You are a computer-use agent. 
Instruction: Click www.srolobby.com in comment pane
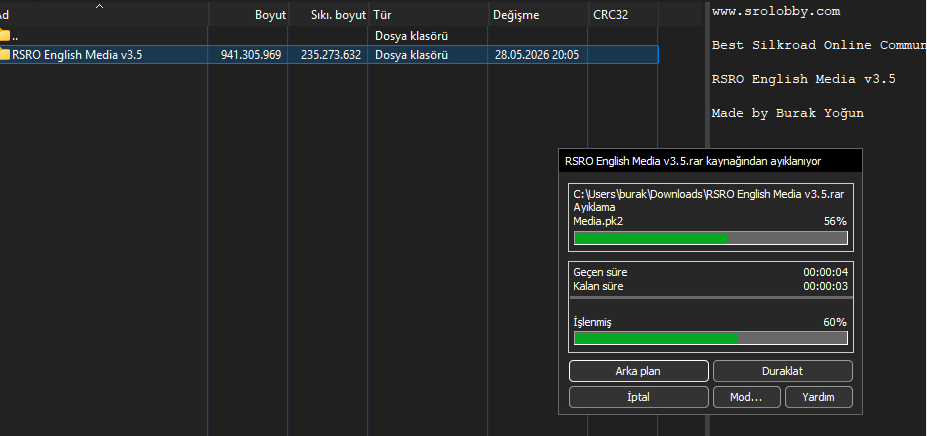pyautogui.click(x=776, y=11)
